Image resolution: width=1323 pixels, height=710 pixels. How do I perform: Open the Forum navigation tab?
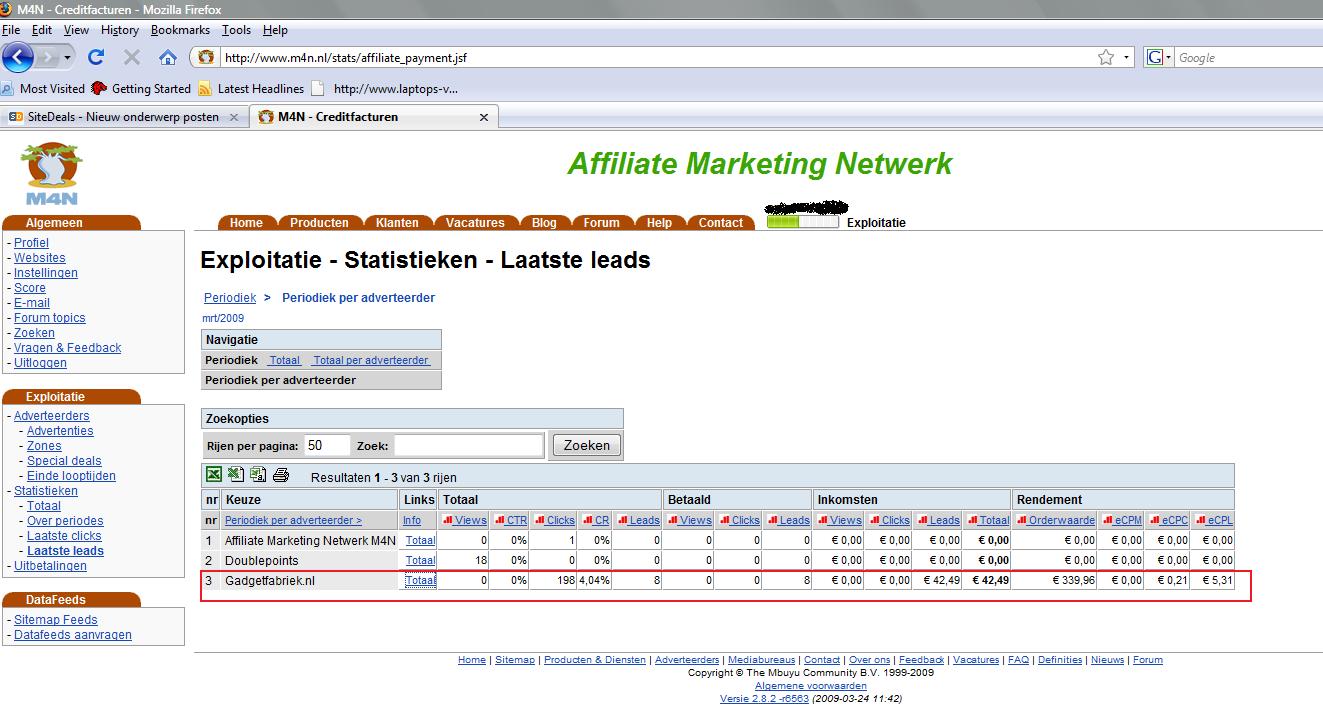pos(601,223)
